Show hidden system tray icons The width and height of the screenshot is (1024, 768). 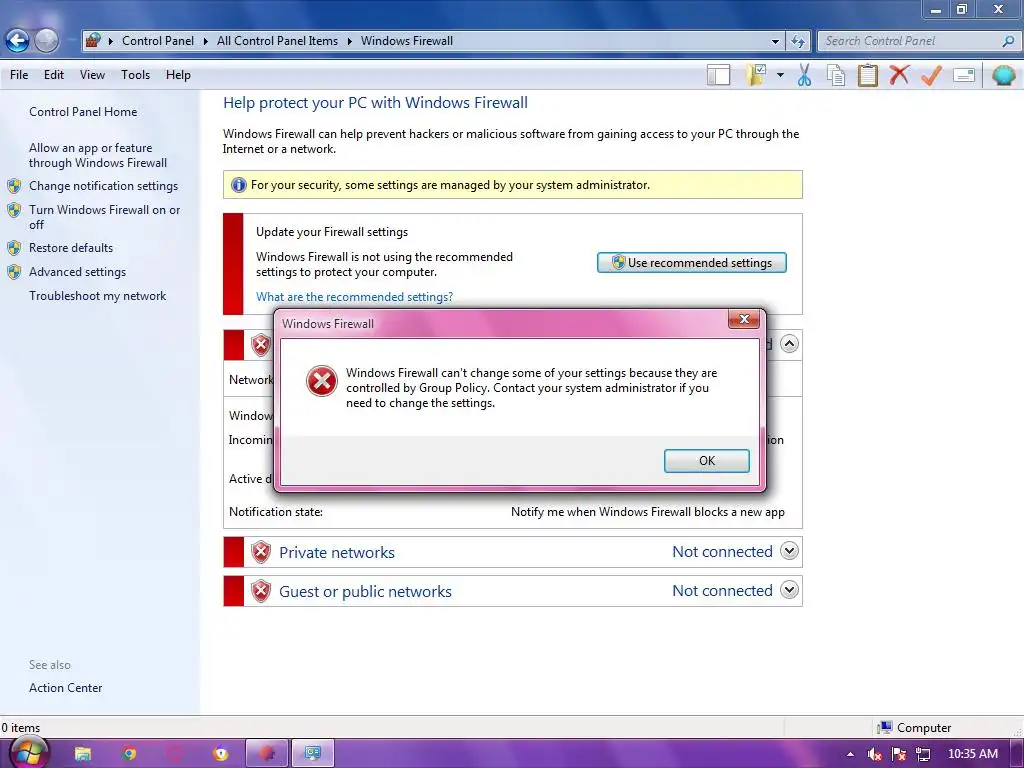click(x=850, y=754)
